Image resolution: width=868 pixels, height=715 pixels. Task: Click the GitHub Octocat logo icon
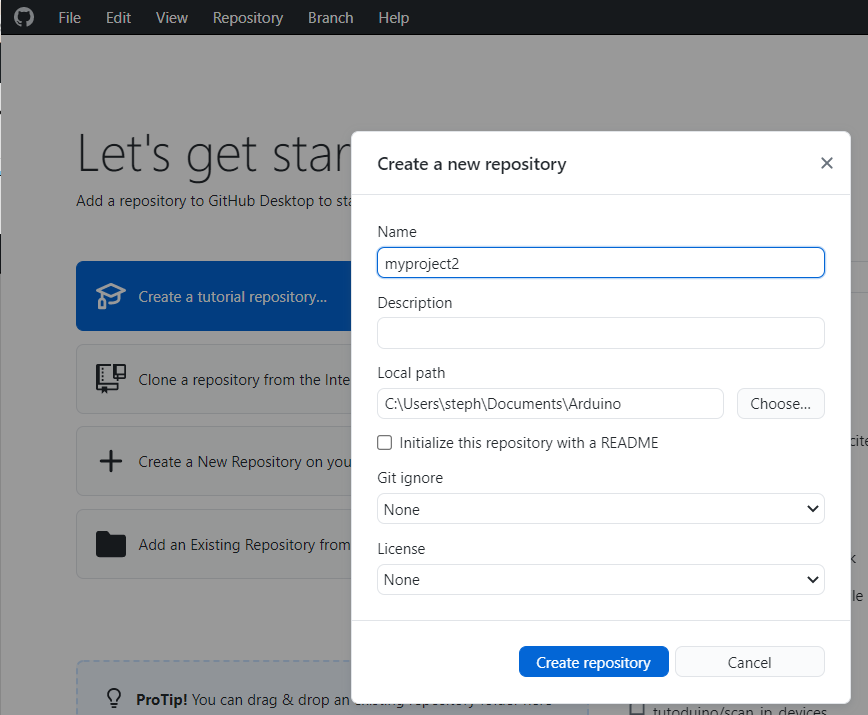click(24, 17)
